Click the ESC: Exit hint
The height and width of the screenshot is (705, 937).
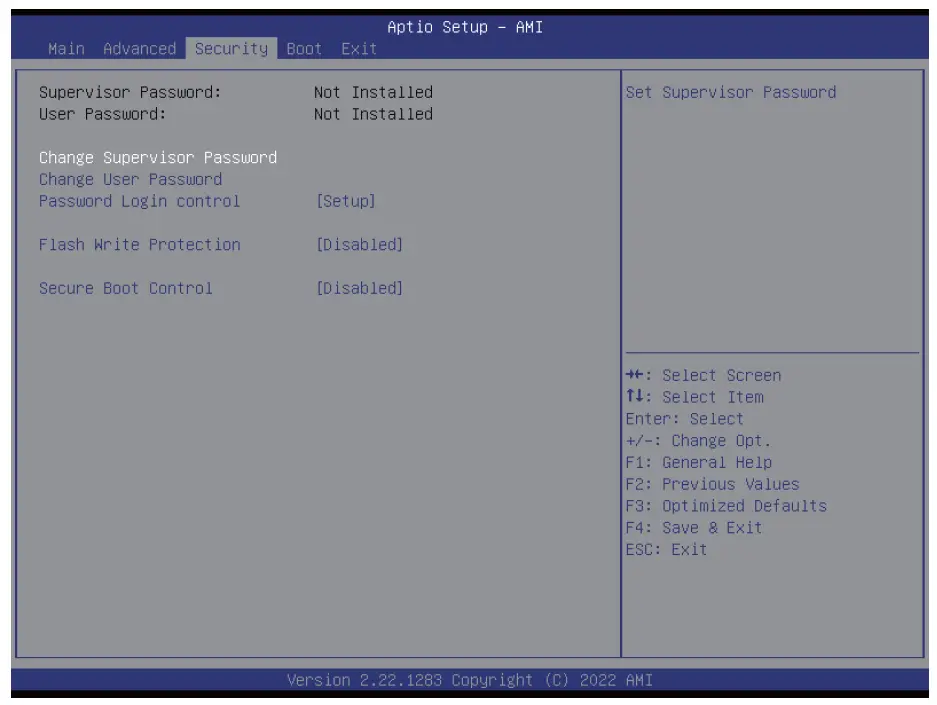coord(666,549)
